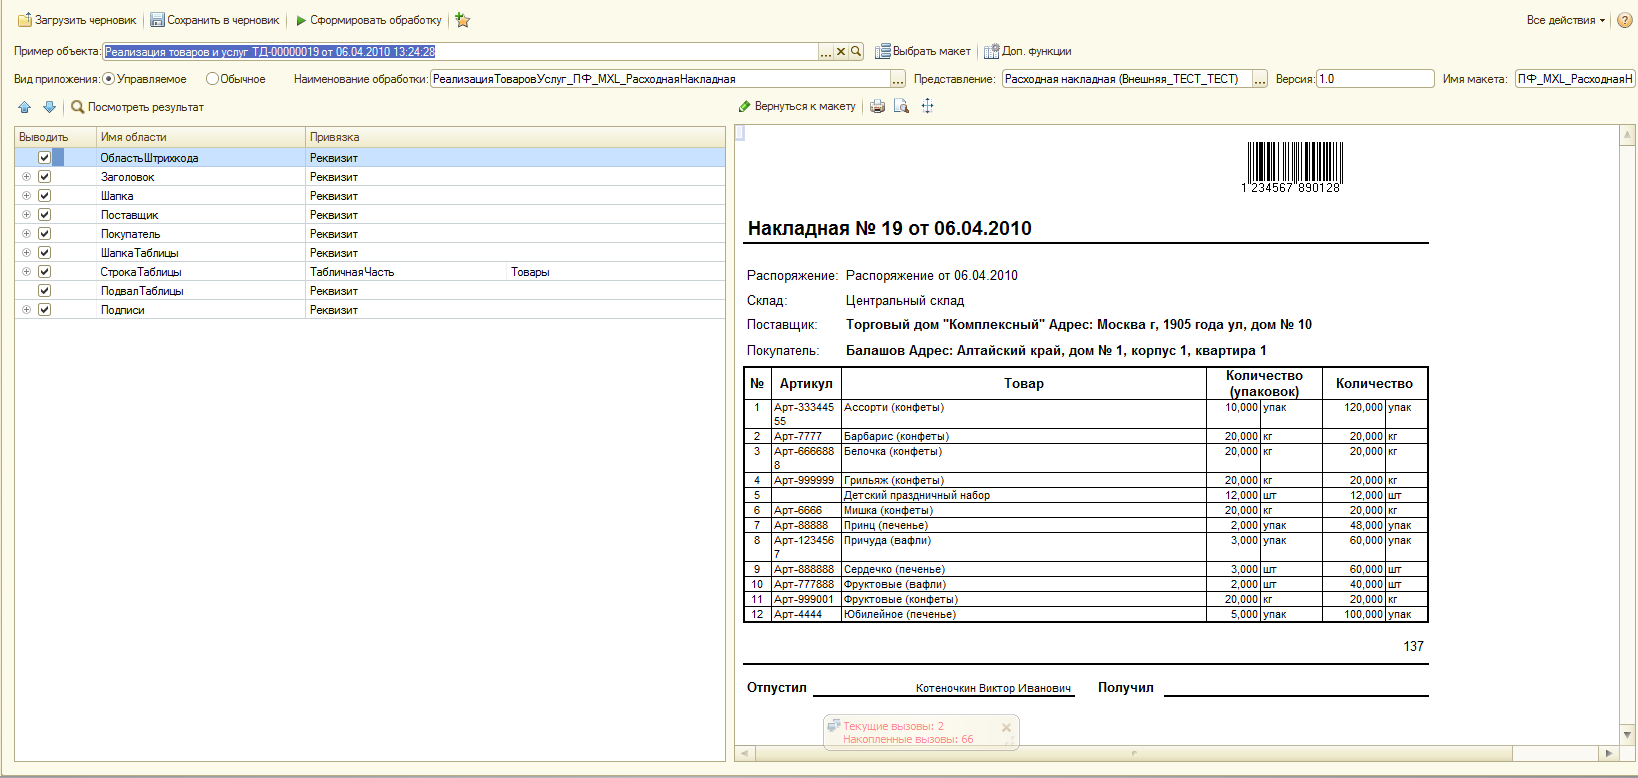Open selection for Пример объекта via ellipsis
Image resolution: width=1638 pixels, height=778 pixels.
pyautogui.click(x=826, y=52)
